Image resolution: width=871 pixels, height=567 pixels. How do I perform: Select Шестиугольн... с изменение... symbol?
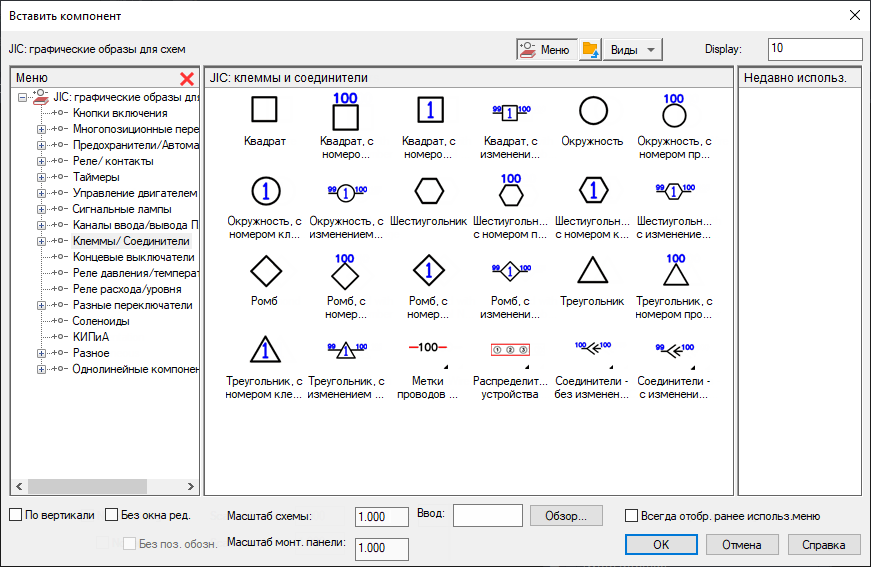674,191
